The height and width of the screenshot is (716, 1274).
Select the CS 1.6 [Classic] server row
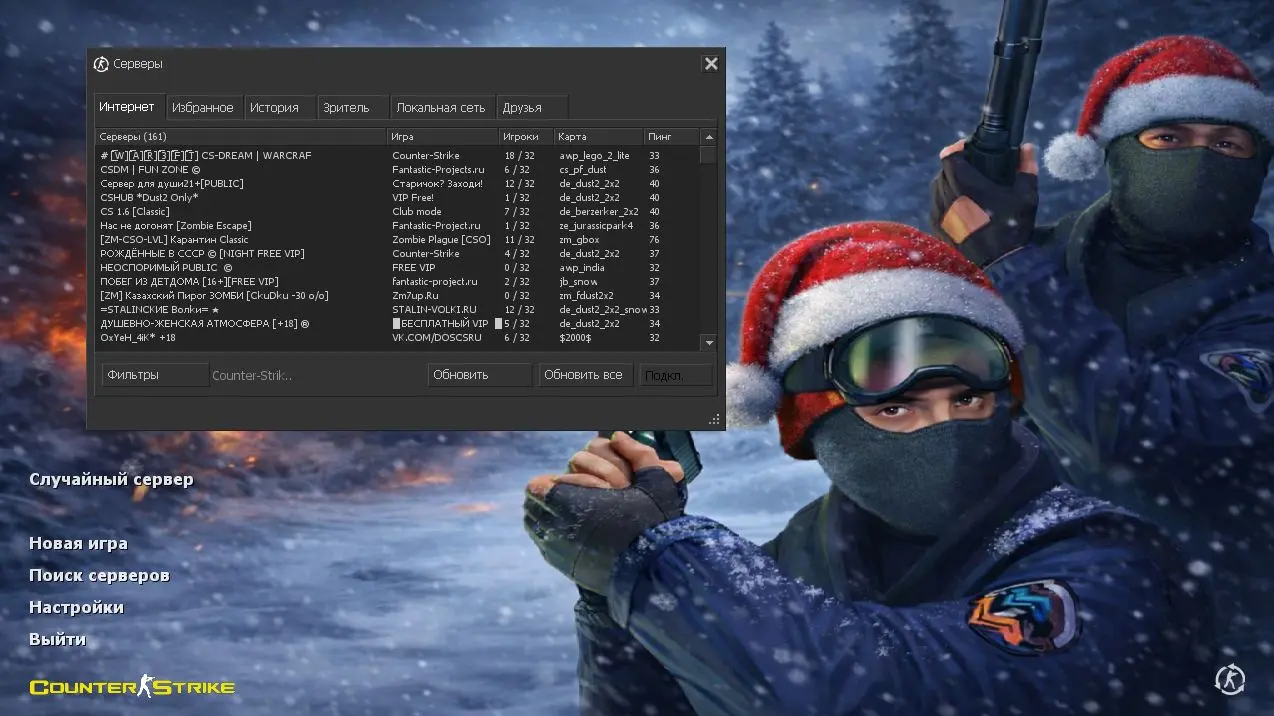pyautogui.click(x=240, y=212)
